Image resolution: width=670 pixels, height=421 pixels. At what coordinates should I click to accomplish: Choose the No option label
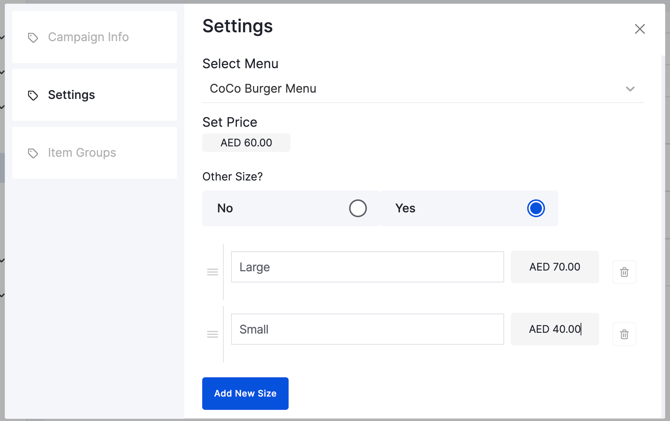point(225,208)
